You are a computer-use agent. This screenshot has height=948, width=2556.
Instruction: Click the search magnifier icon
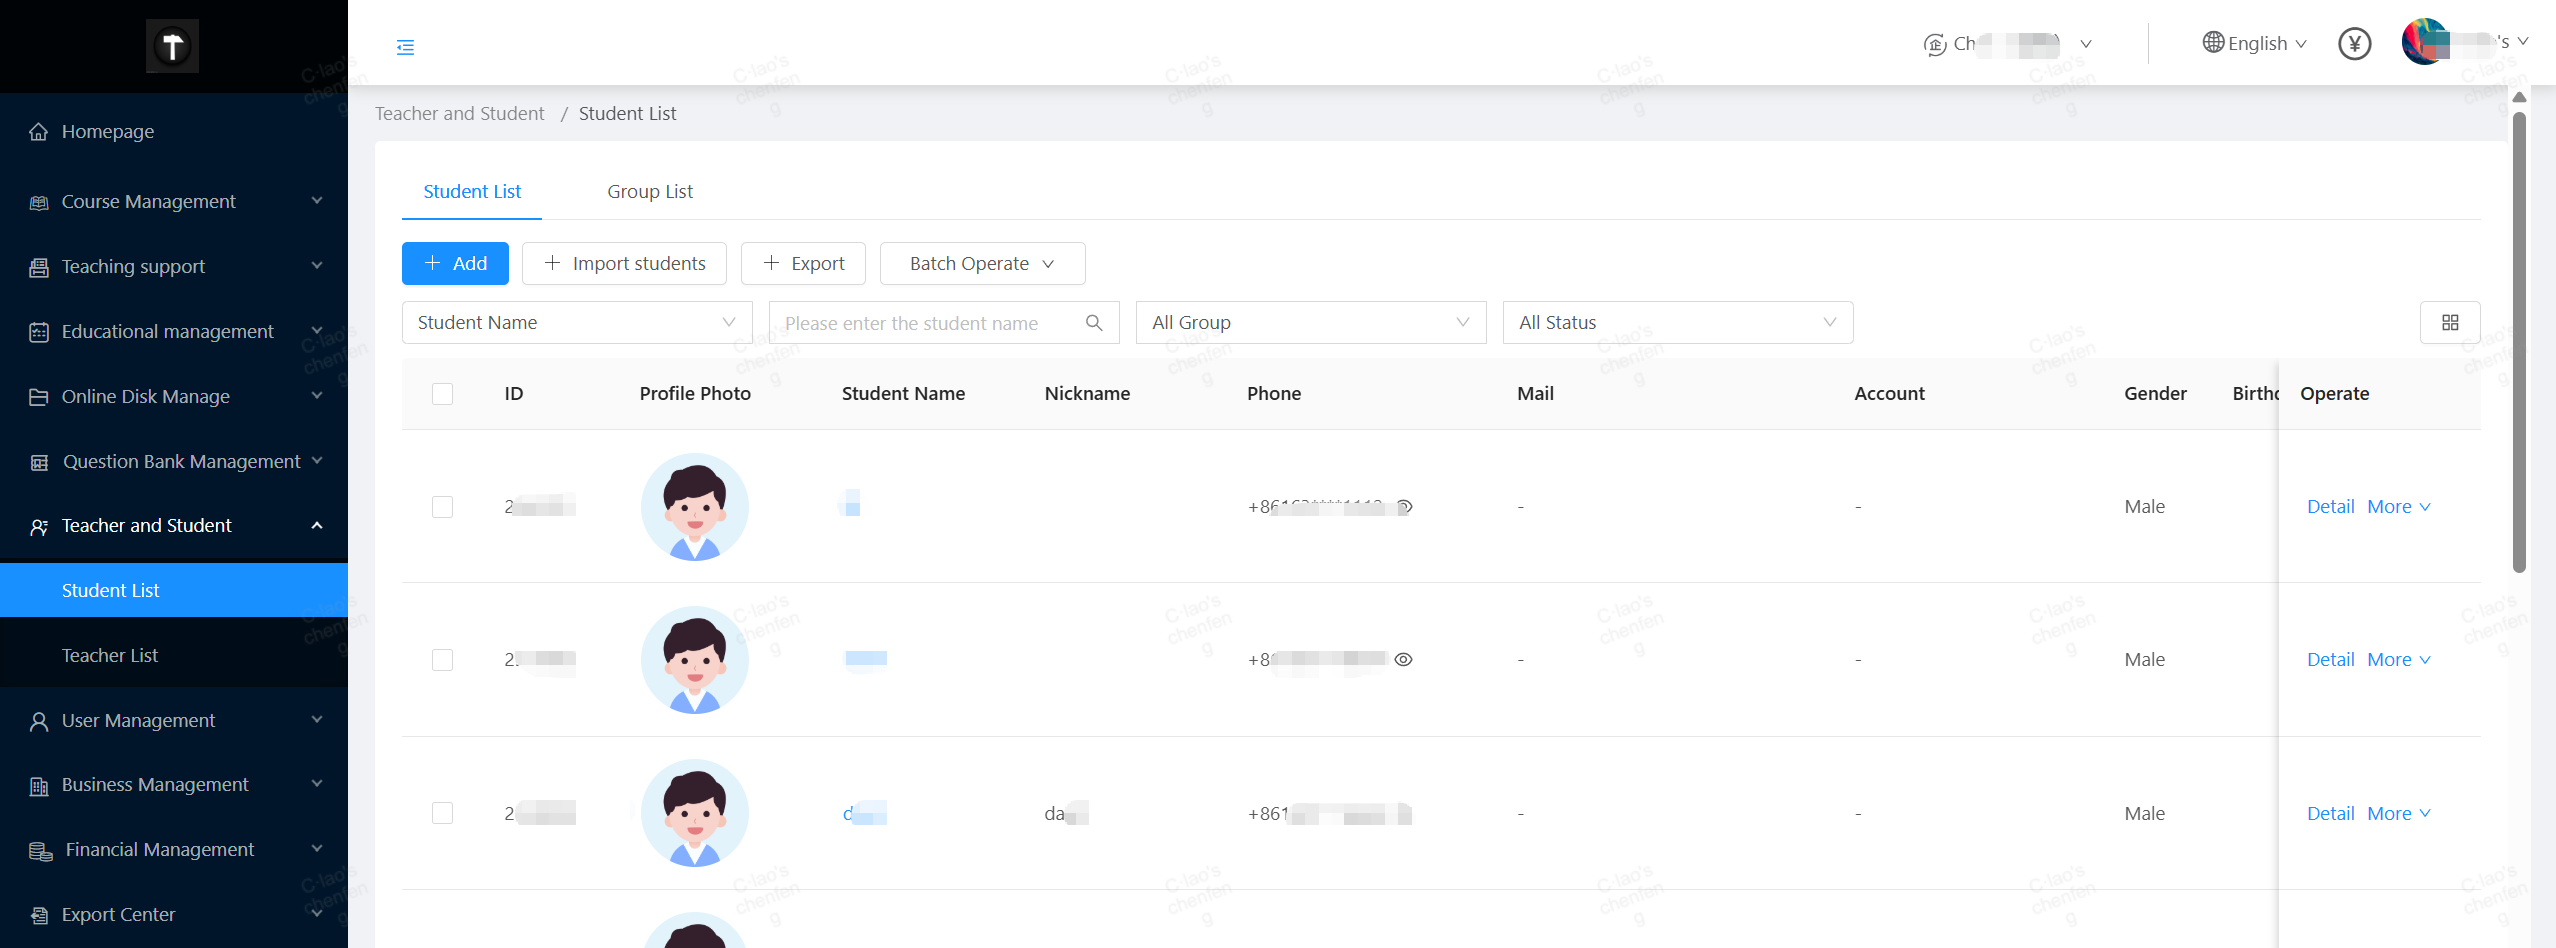pyautogui.click(x=1094, y=322)
